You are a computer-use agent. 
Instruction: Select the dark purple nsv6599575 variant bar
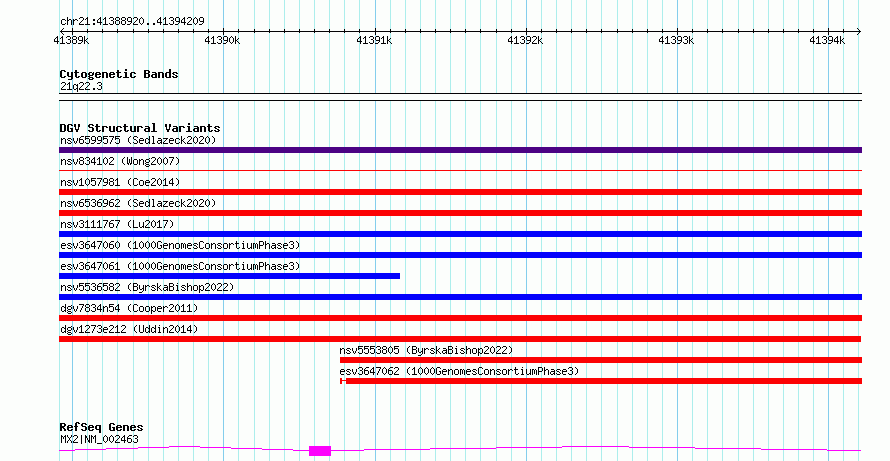coord(460,150)
